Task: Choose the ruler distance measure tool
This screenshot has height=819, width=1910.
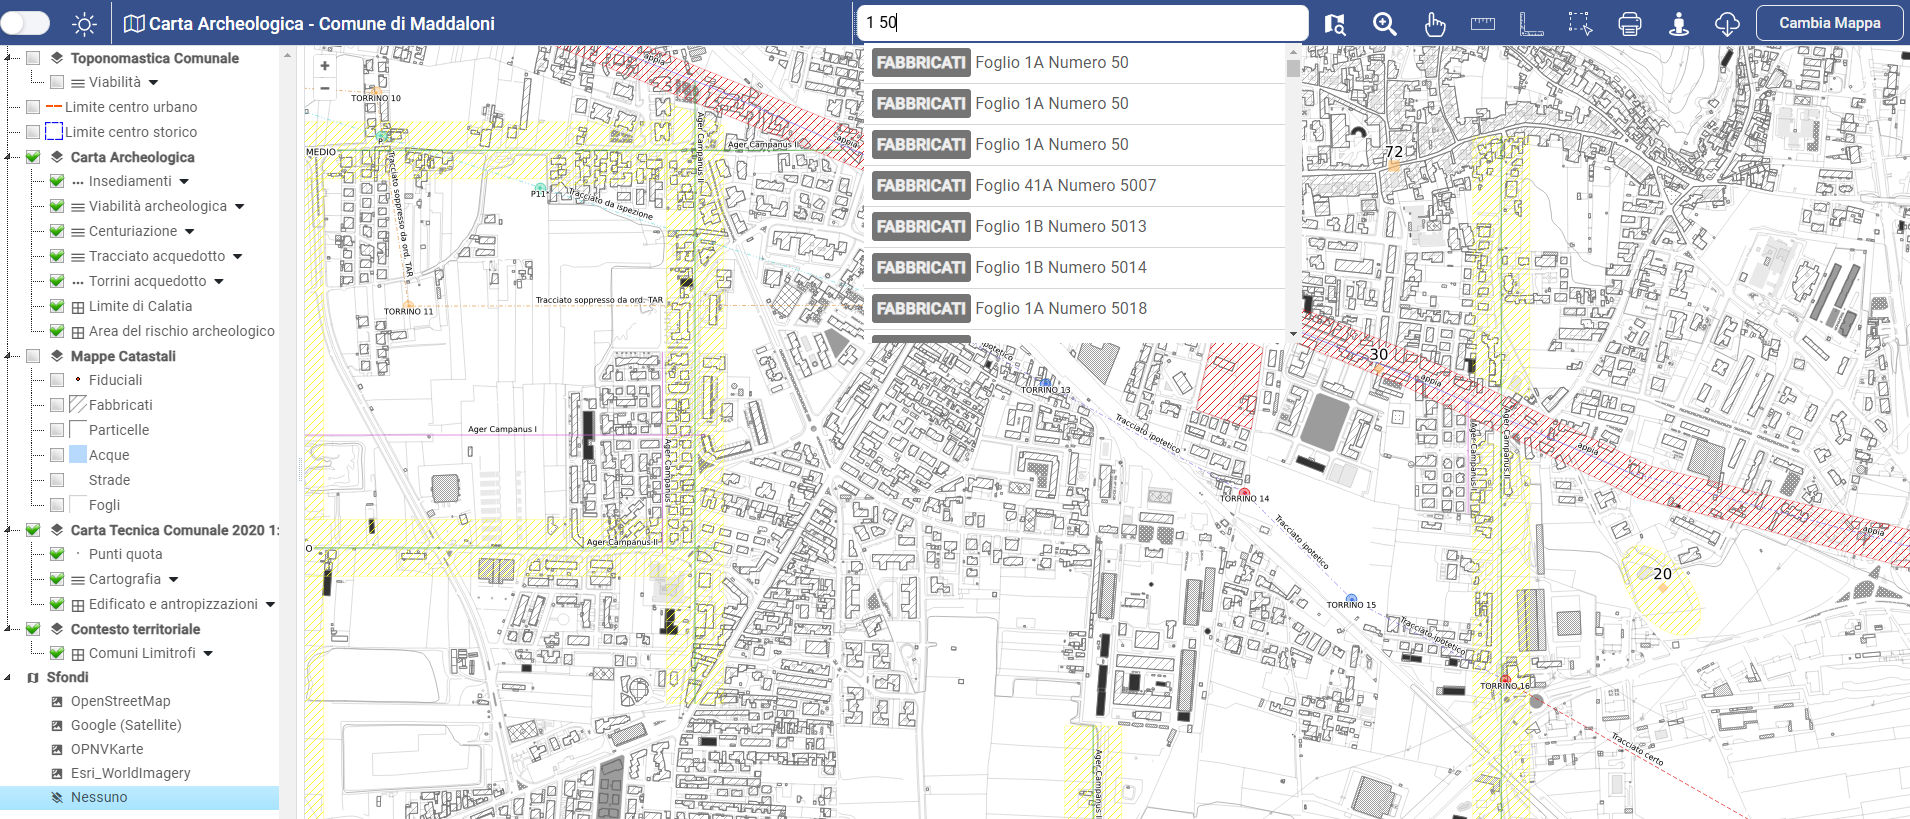Action: coord(1483,24)
